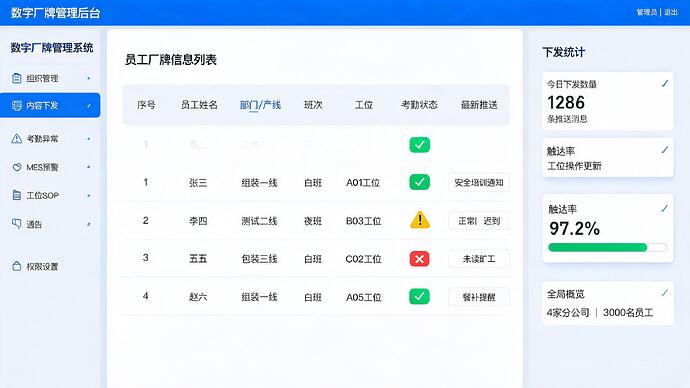Click the 工位SOP document icon
Viewport: 690px width, 388px height.
(16, 195)
